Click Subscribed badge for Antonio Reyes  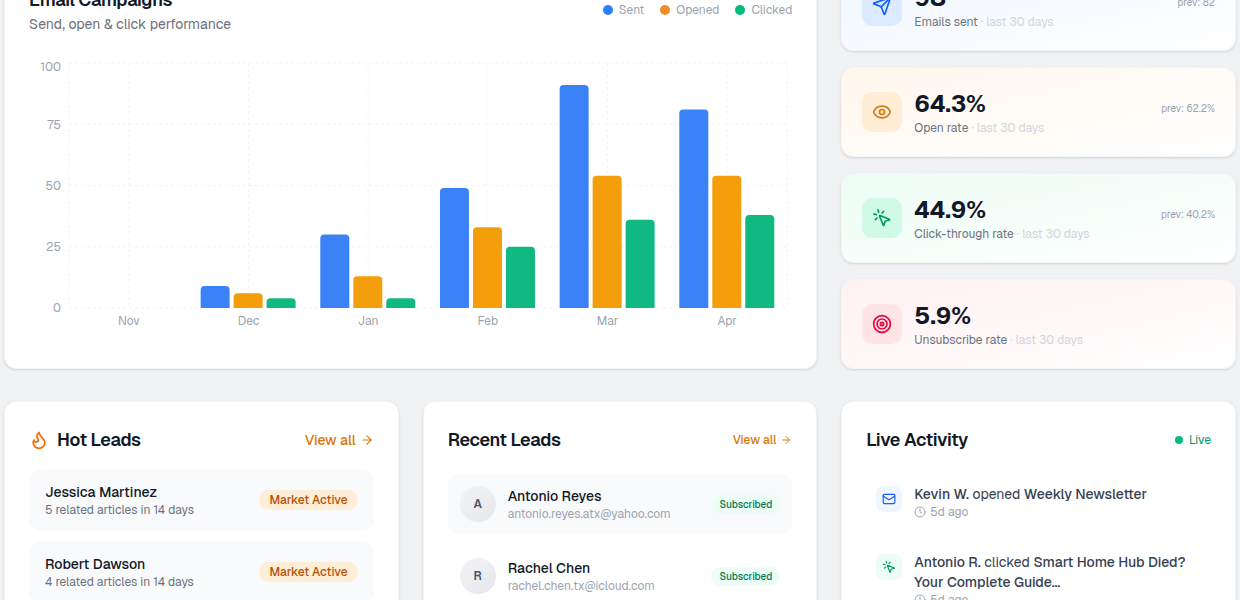(x=746, y=504)
